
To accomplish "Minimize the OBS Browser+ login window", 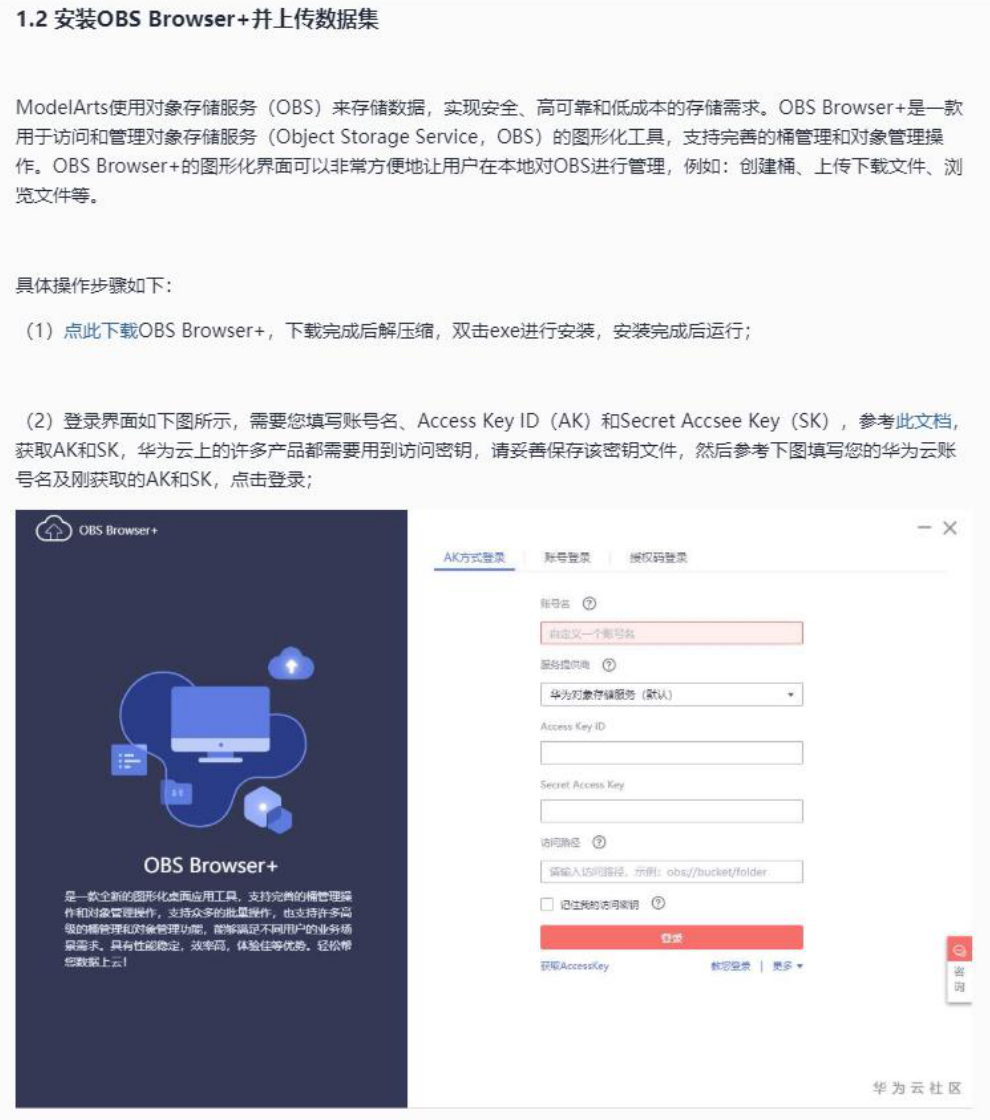I will point(924,528).
